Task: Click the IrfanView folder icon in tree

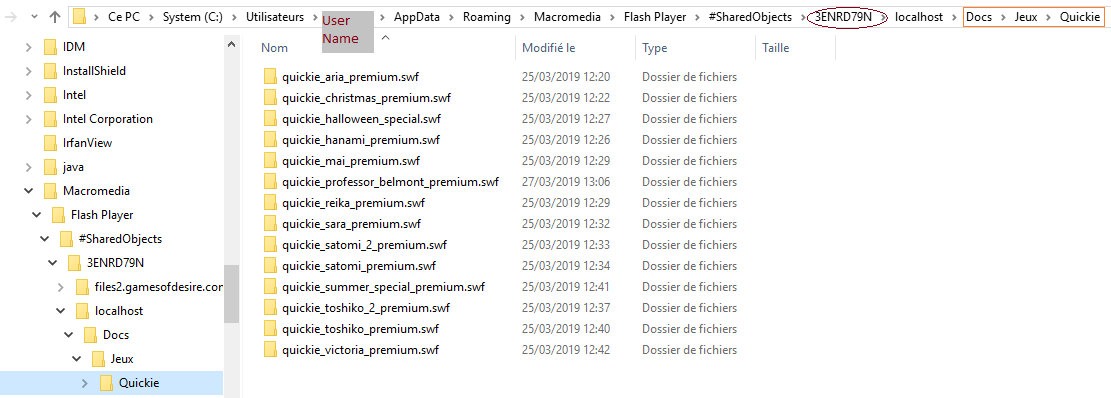Action: (x=50, y=143)
